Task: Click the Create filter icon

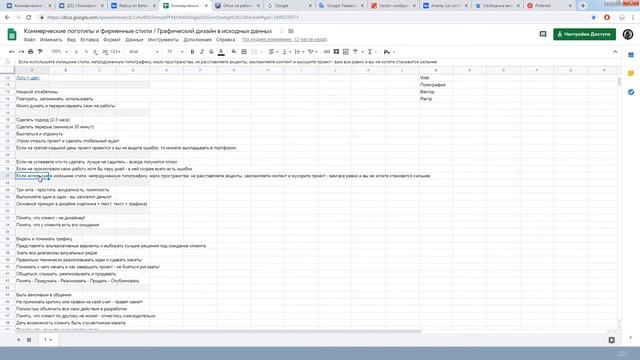Action: pyautogui.click(x=356, y=52)
